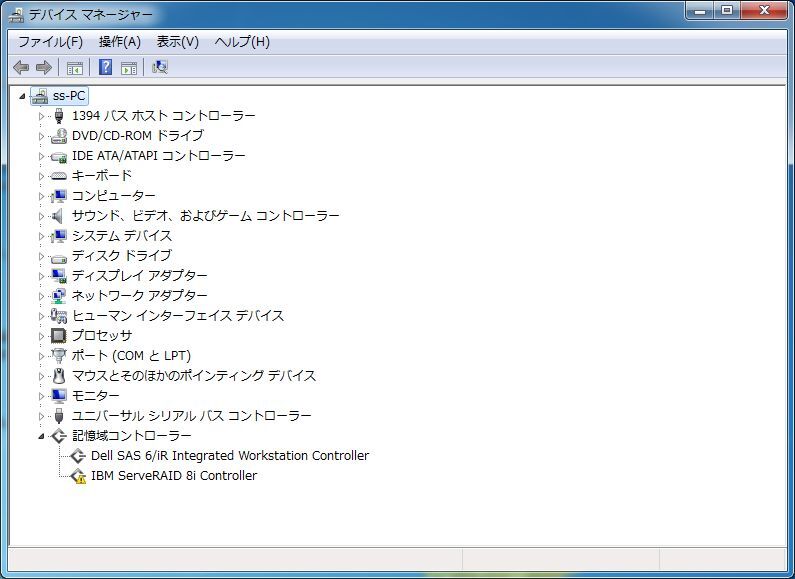Click the Forward arrow toolbar icon
This screenshot has height=579, width=795.
tap(44, 67)
